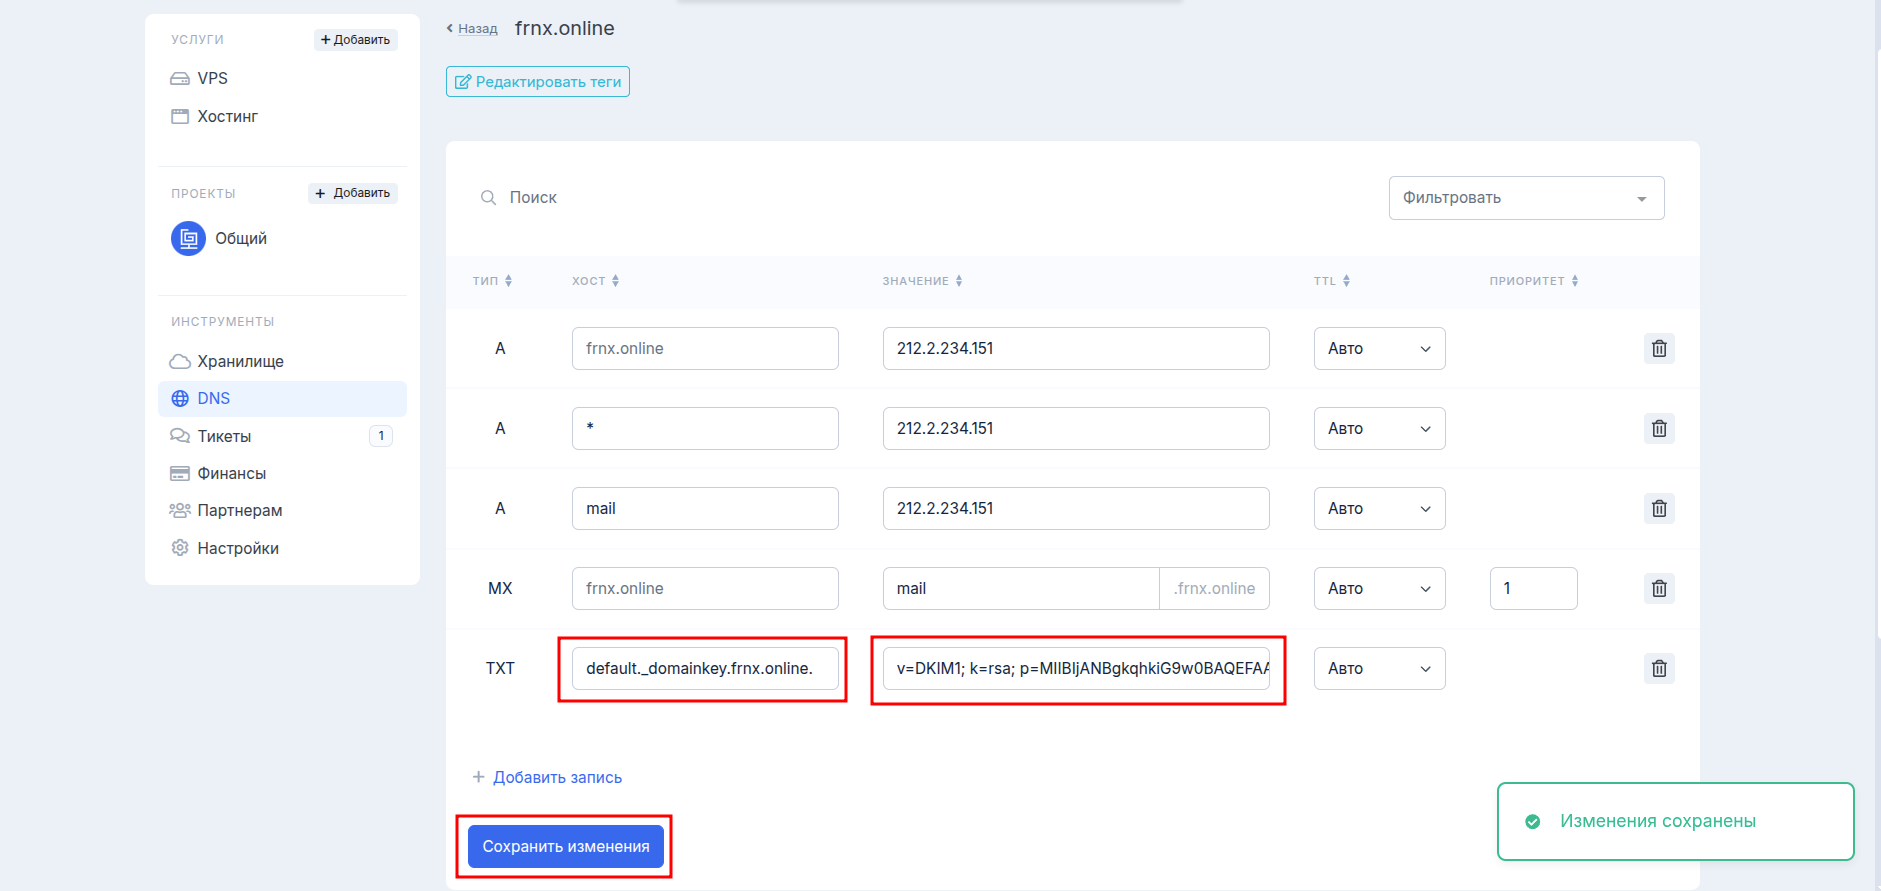Delete the frnx.online A record
1881x891 pixels.
tap(1658, 348)
